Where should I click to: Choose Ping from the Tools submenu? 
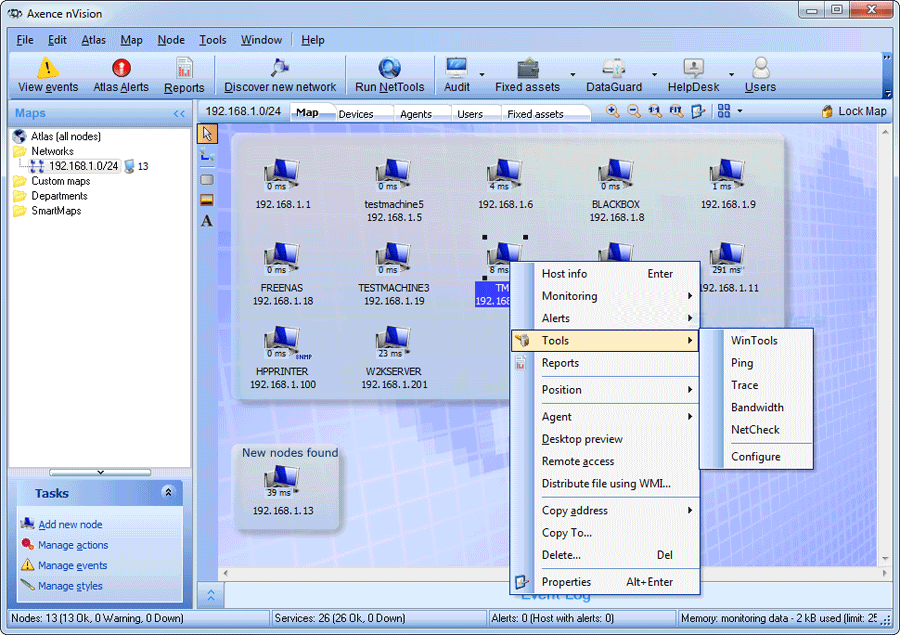(x=742, y=363)
